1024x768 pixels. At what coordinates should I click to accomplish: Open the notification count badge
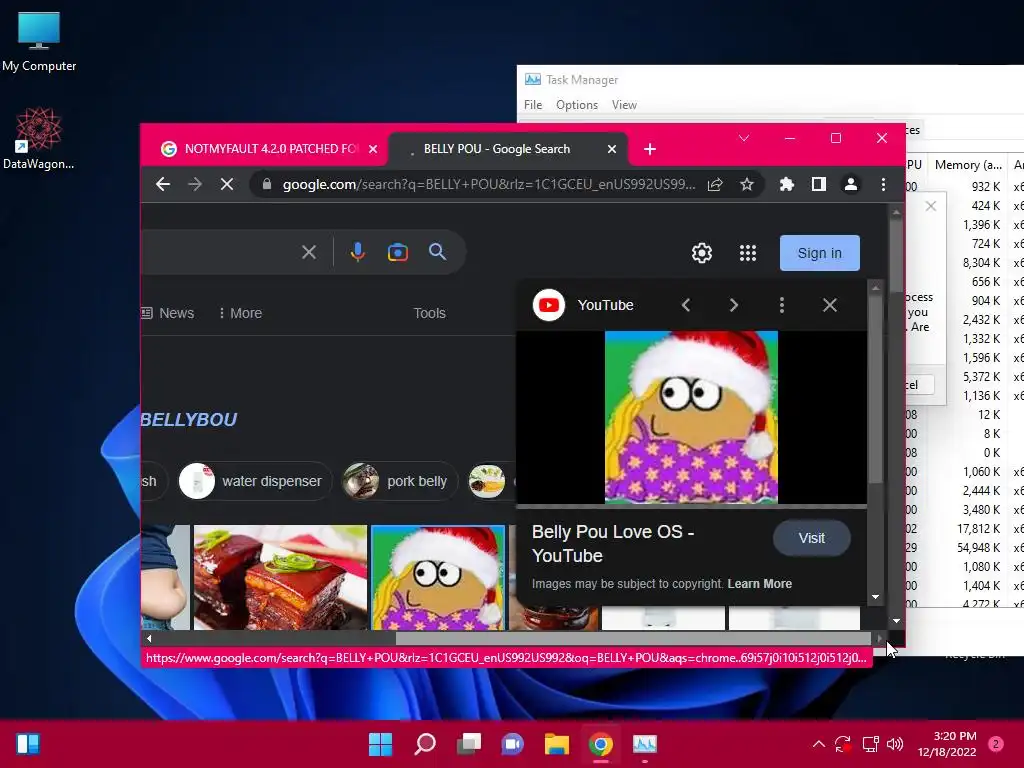(x=996, y=744)
